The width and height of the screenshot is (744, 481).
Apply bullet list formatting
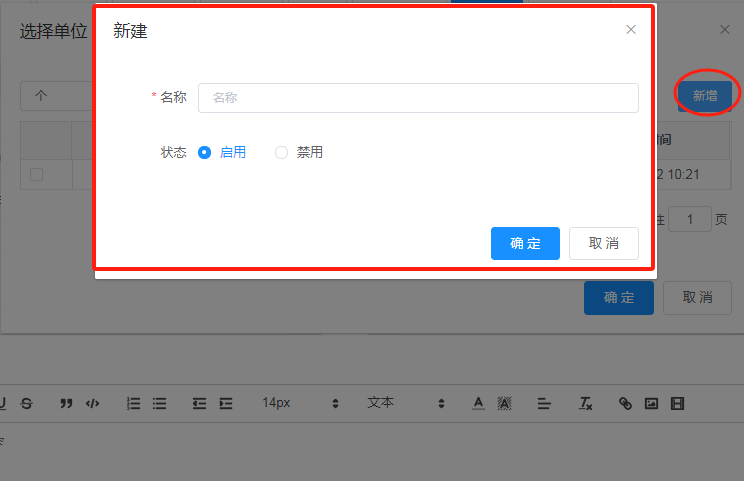(159, 403)
